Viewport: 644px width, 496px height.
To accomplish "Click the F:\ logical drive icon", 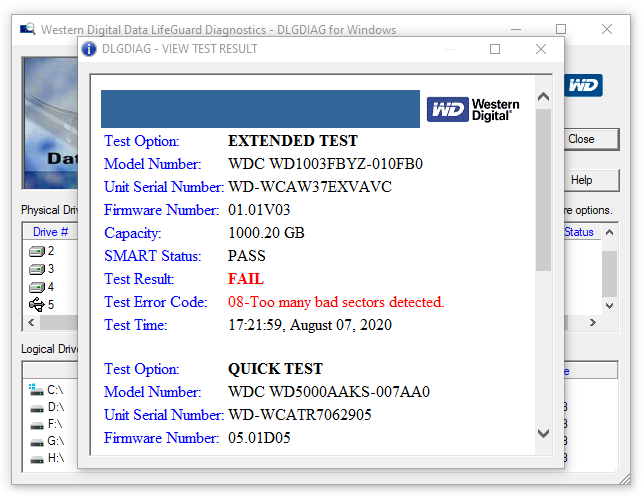I will pos(37,425).
